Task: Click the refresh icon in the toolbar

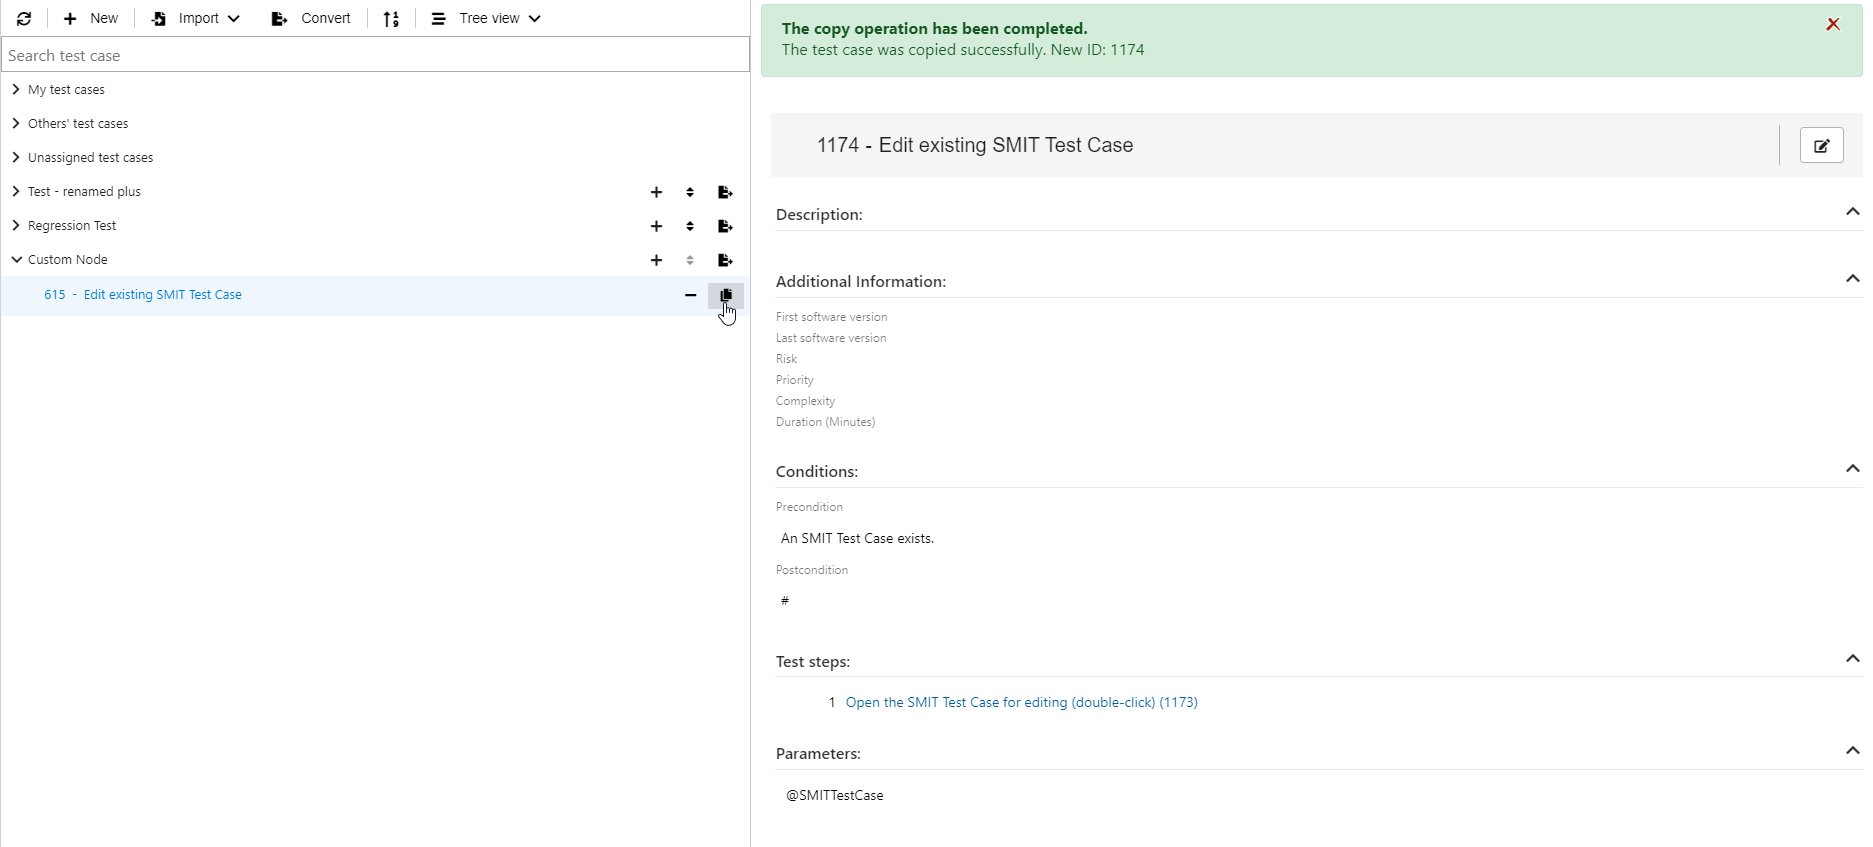Action: point(24,19)
